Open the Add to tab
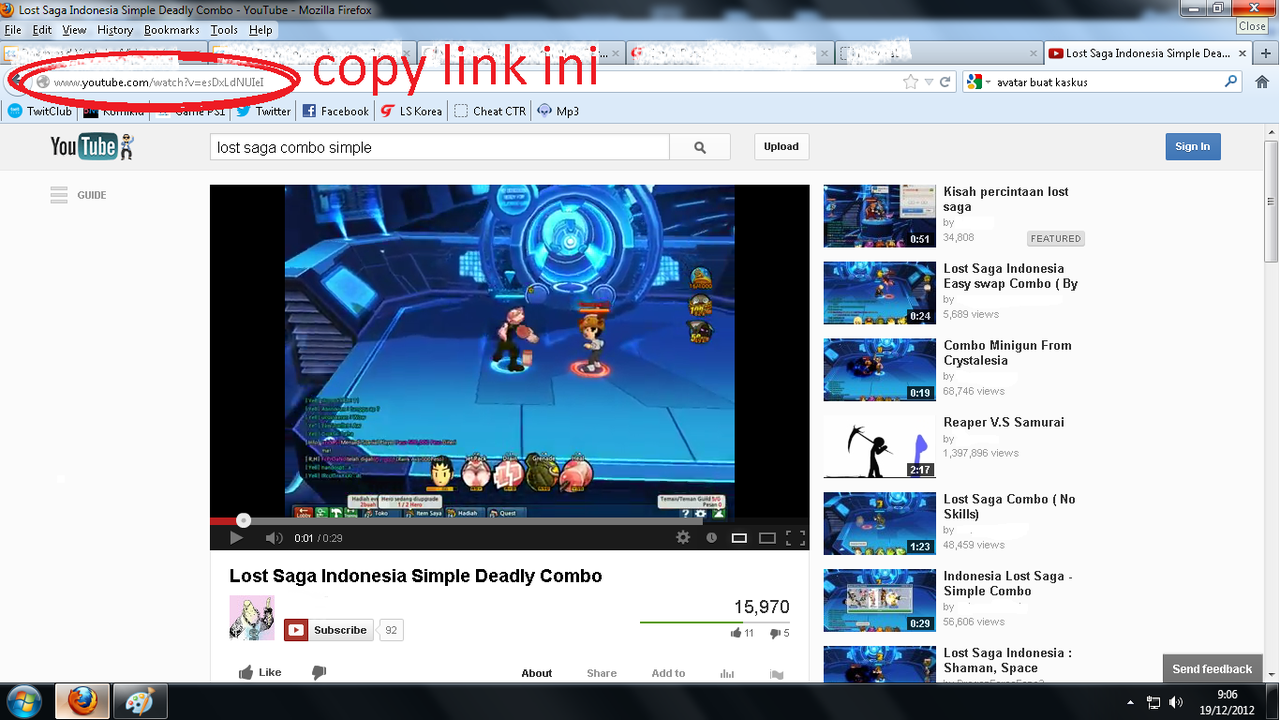 click(x=668, y=673)
